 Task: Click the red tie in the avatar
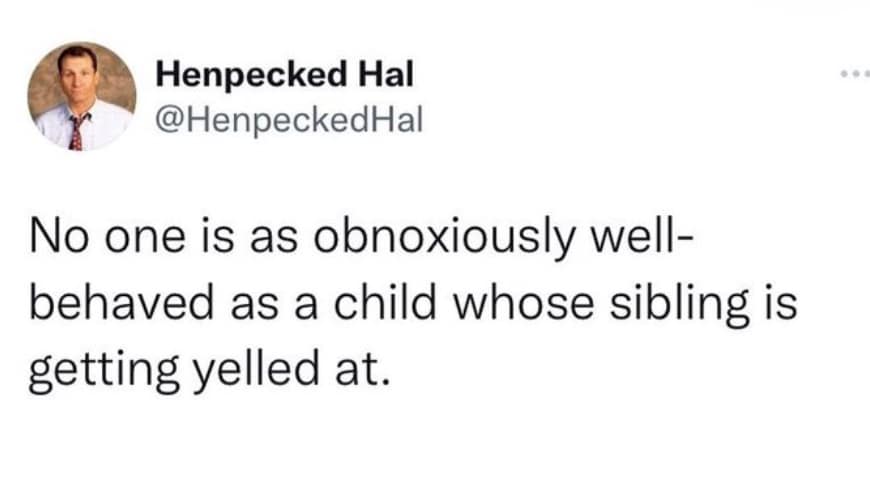pos(76,131)
